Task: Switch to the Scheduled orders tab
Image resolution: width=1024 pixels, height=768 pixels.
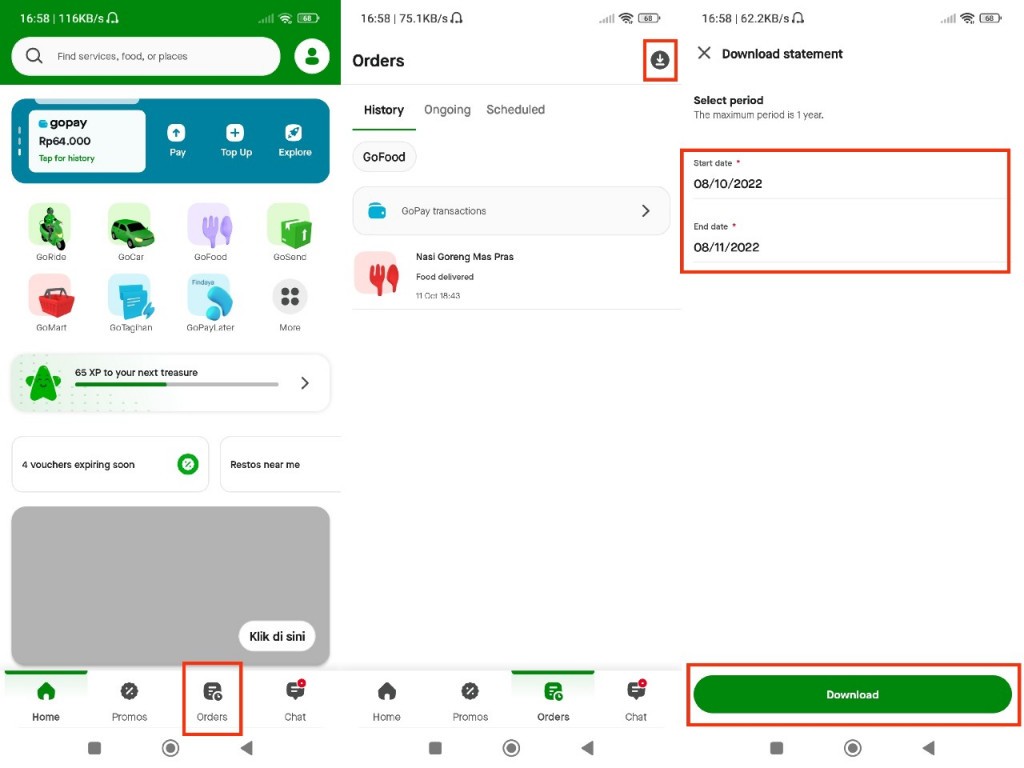Action: 515,109
